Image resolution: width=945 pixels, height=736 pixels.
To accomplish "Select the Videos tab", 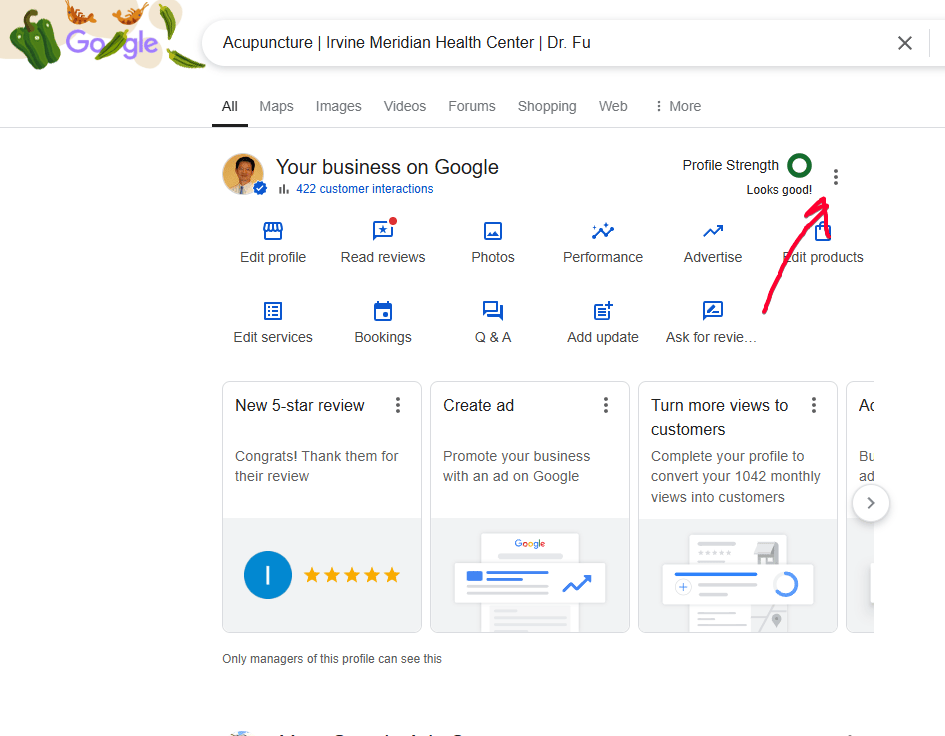I will click(404, 106).
